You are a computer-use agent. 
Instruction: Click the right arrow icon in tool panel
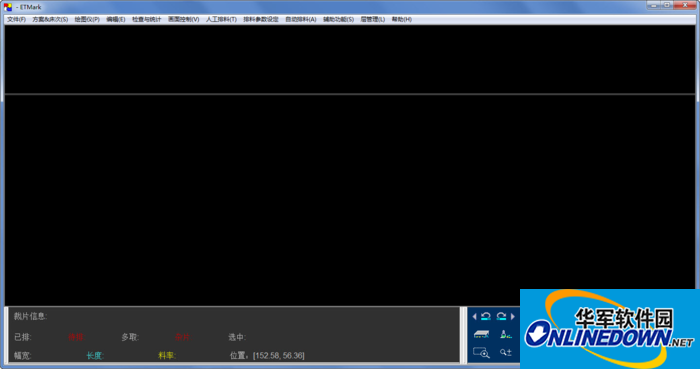coord(513,316)
